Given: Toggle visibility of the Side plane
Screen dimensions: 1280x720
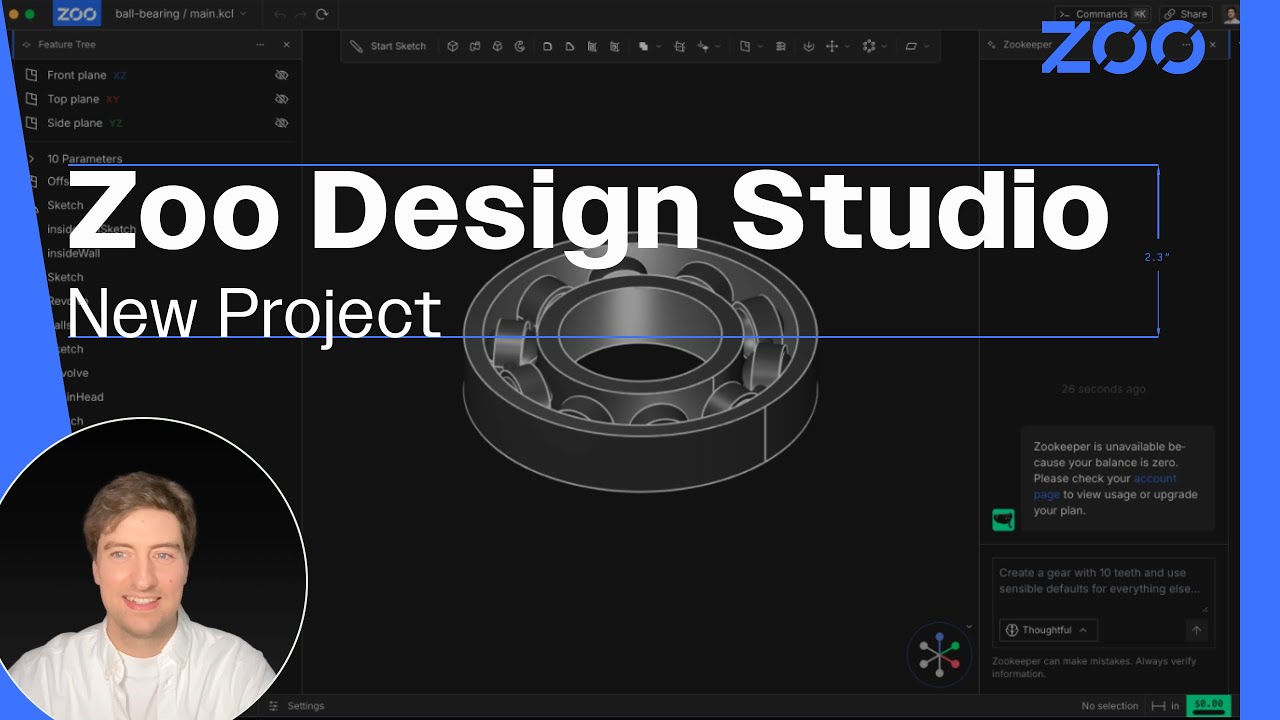Looking at the screenshot, I should pyautogui.click(x=281, y=123).
